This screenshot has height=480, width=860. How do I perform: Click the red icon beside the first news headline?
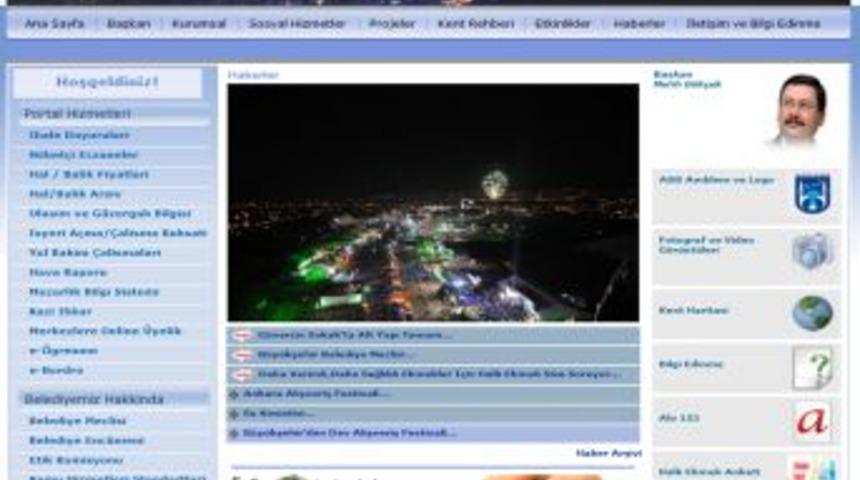tap(242, 335)
